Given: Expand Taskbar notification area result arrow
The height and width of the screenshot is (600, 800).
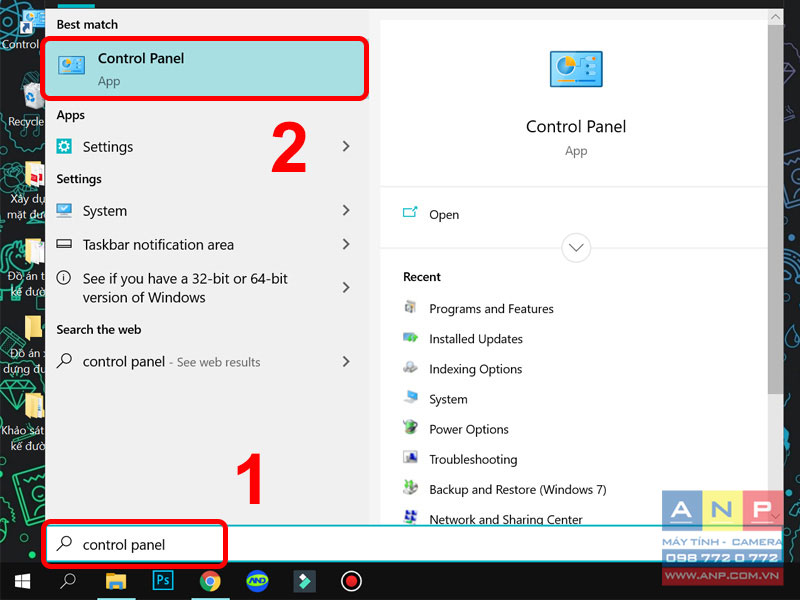Looking at the screenshot, I should (x=346, y=244).
